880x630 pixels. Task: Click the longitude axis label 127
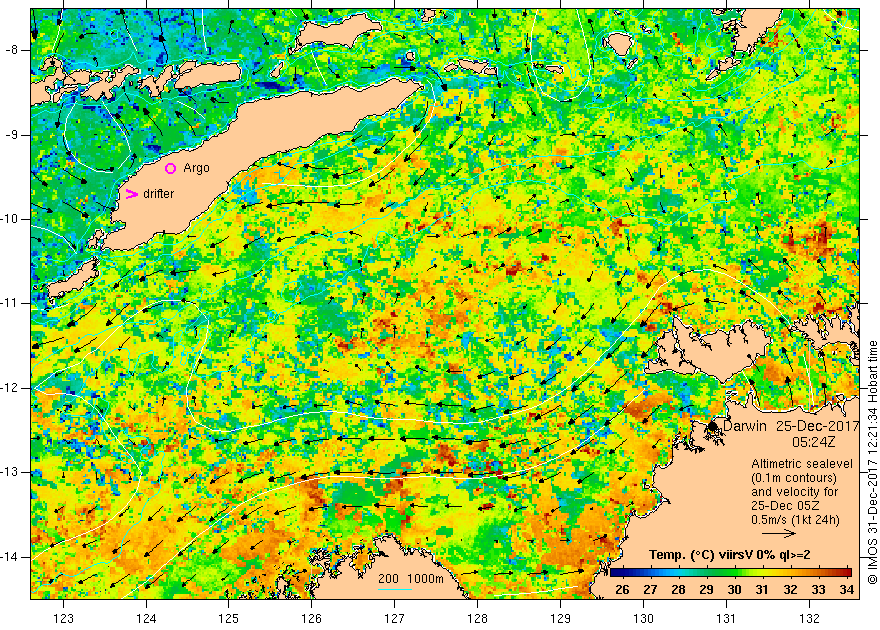pyautogui.click(x=395, y=619)
